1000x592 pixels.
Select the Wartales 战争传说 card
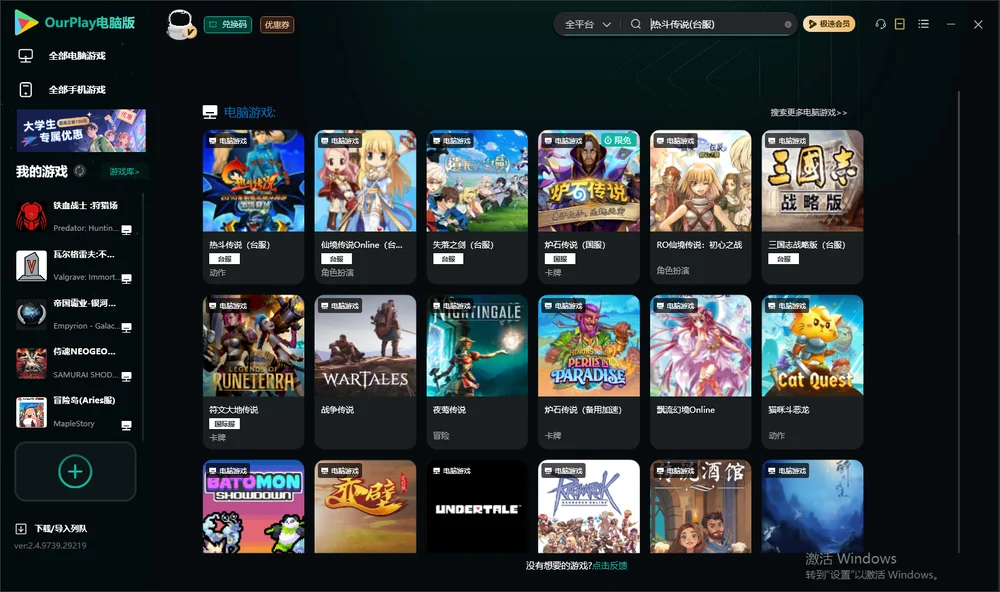coord(365,372)
